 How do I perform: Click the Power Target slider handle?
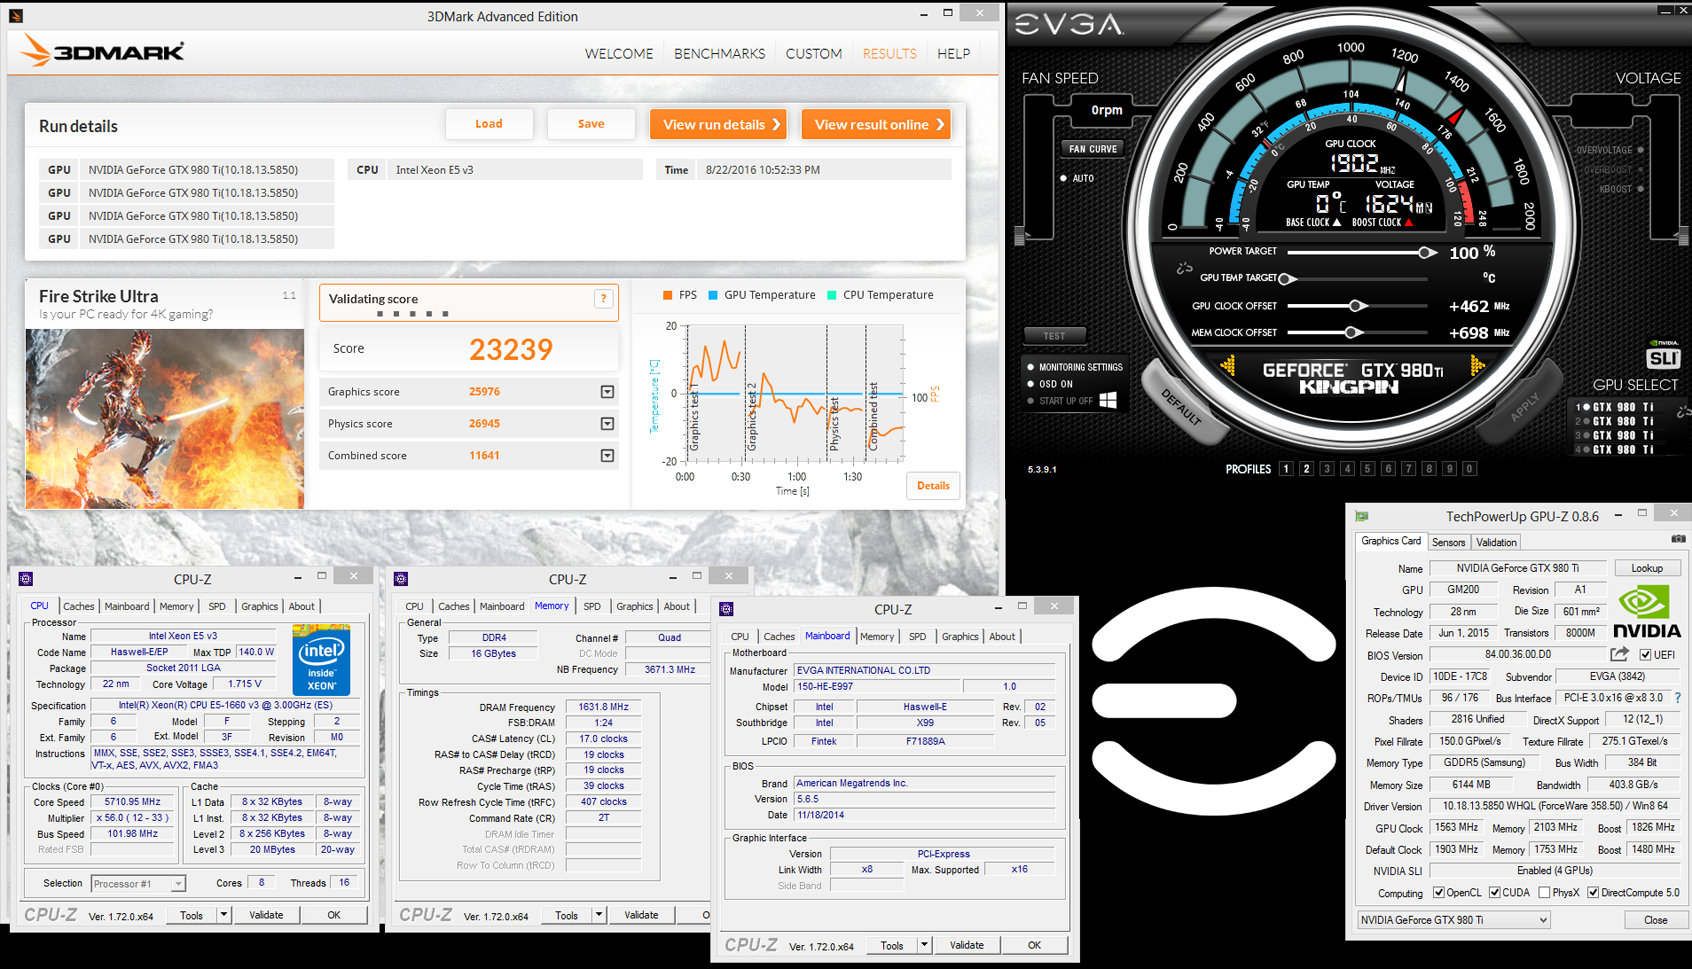pos(1426,253)
